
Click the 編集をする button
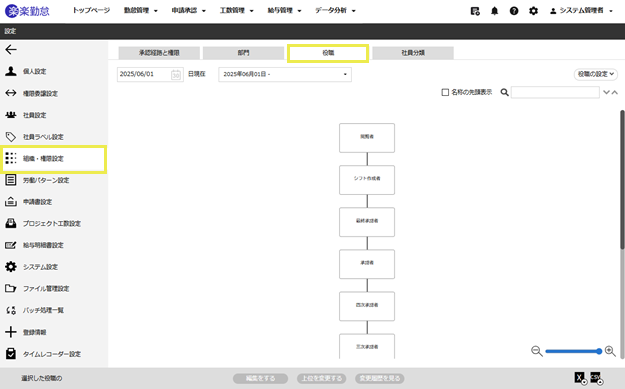(260, 378)
